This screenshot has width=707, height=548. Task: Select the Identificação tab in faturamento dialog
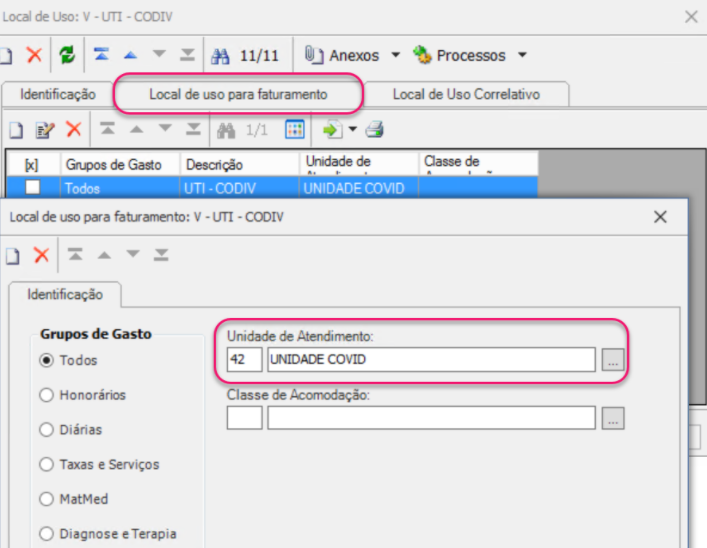[x=65, y=295]
